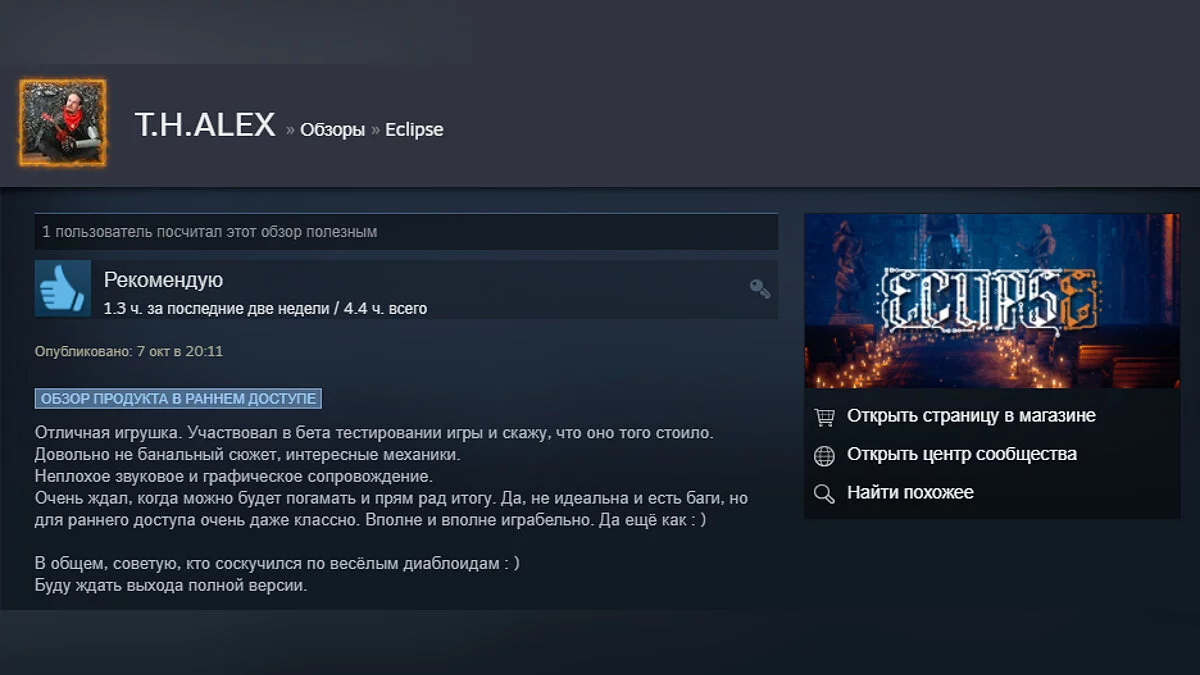Click the ОБЗОР ПРОДУКТА В РАННЕМ ДОСТУПЕ tag
This screenshot has height=675, width=1200.
[178, 399]
